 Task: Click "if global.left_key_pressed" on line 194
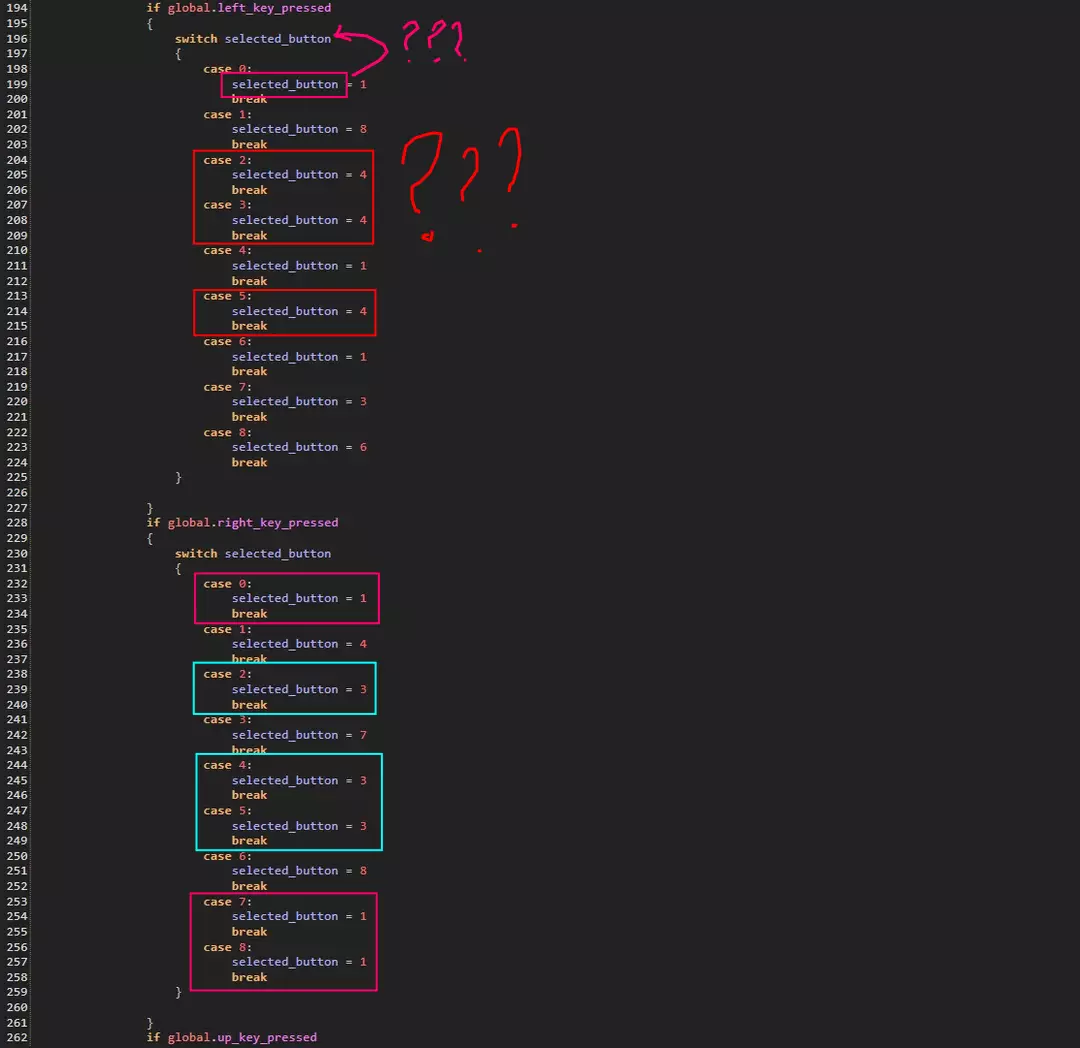[x=239, y=8]
